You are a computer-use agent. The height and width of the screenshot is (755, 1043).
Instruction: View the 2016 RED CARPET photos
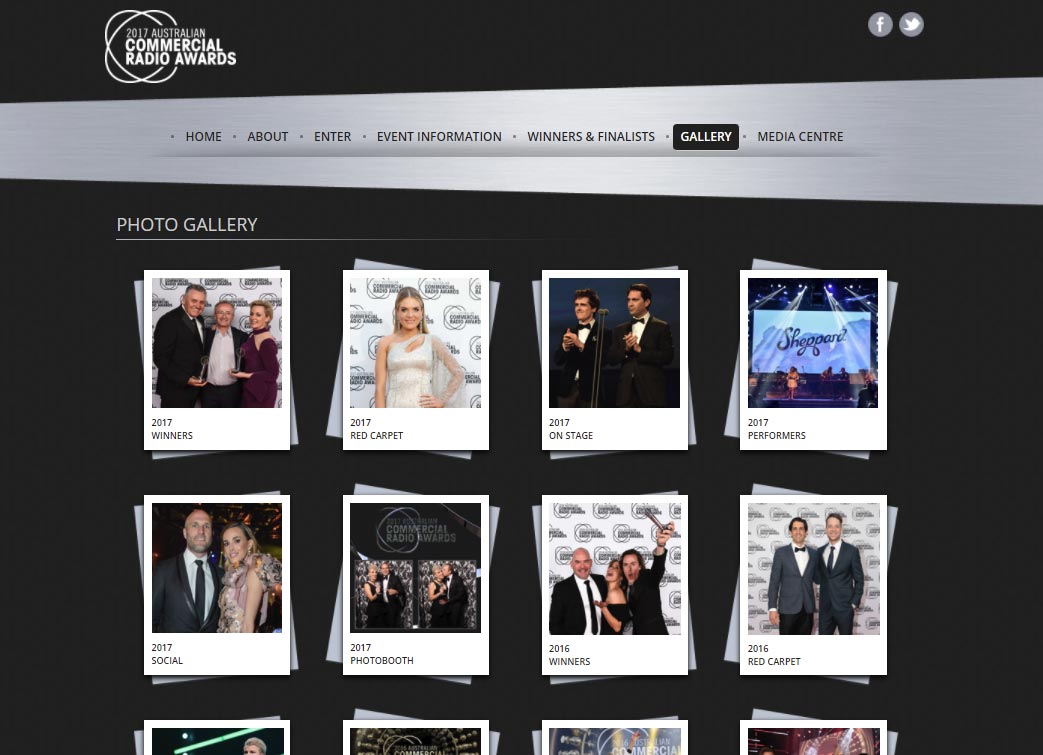tap(813, 567)
